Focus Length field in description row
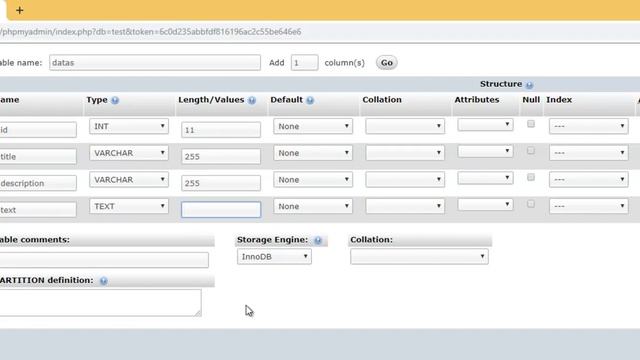This screenshot has height=360, width=640. pyautogui.click(x=221, y=183)
